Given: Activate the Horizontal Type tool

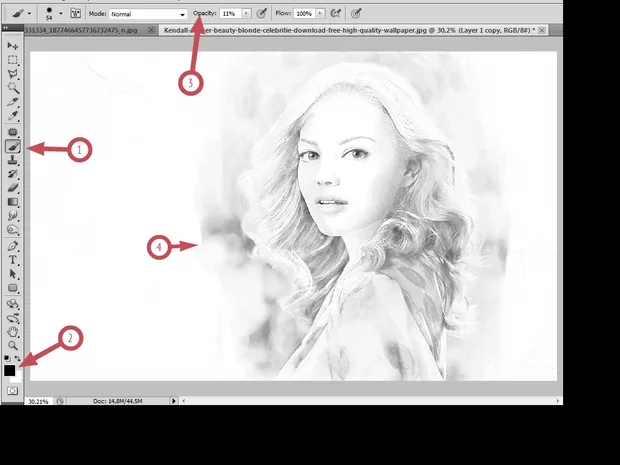Looking at the screenshot, I should [x=13, y=259].
